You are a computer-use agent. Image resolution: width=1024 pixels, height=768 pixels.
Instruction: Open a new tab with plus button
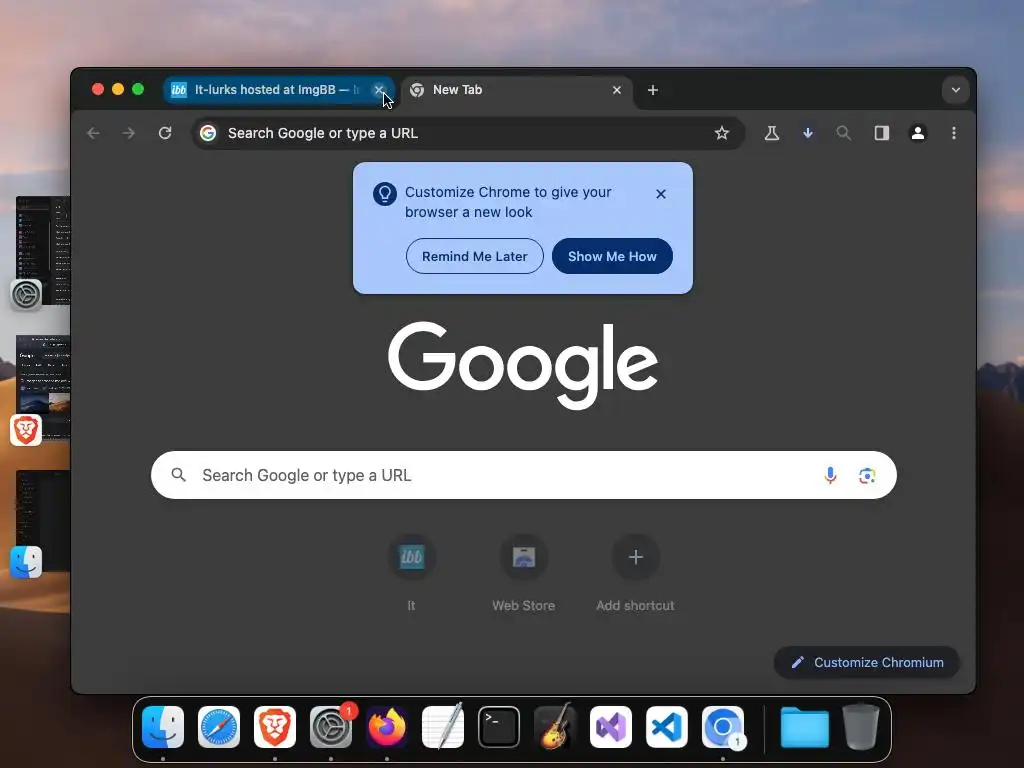point(652,90)
